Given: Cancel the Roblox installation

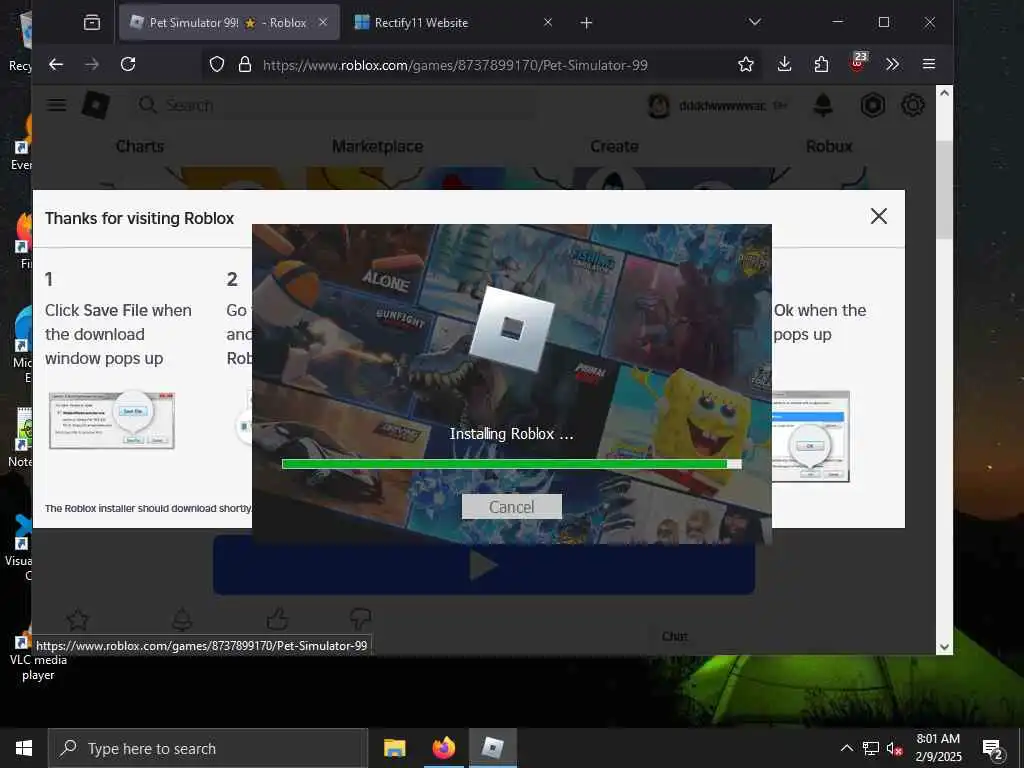Looking at the screenshot, I should [511, 507].
